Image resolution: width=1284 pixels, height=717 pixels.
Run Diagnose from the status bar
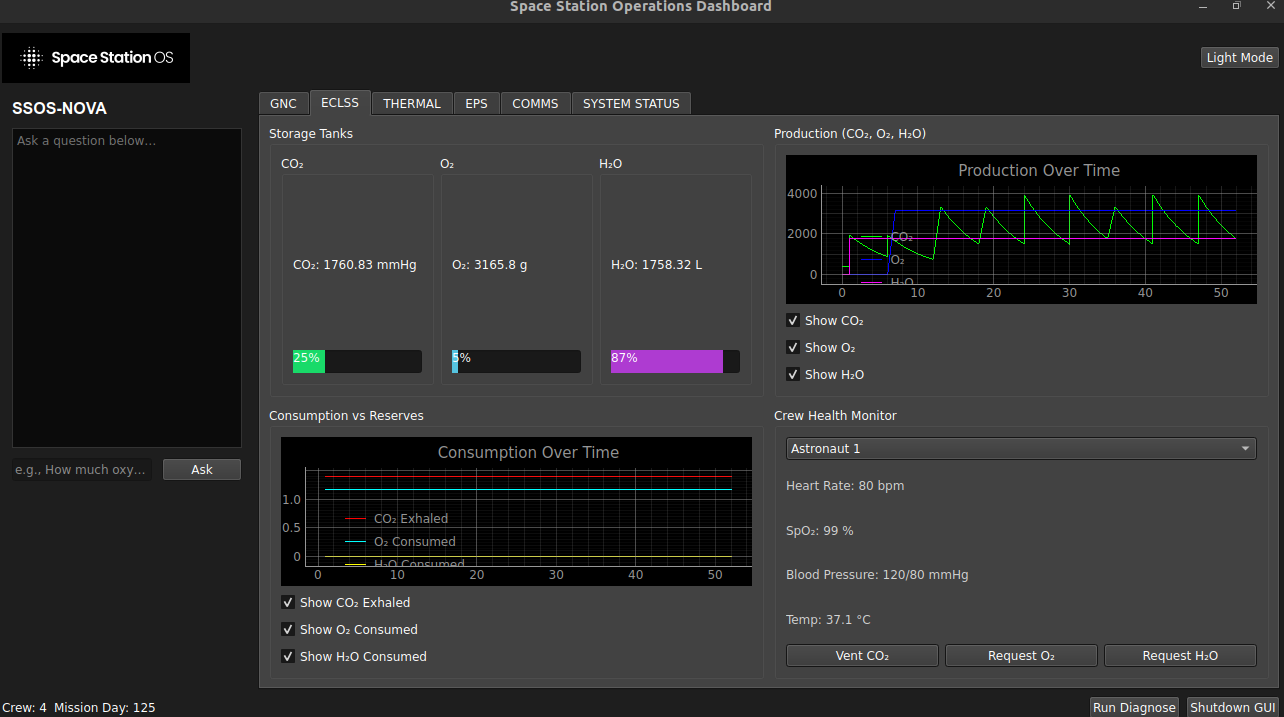(x=1134, y=707)
